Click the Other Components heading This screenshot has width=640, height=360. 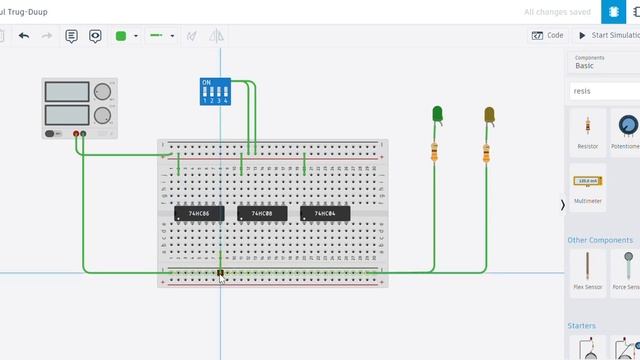[x=600, y=240]
